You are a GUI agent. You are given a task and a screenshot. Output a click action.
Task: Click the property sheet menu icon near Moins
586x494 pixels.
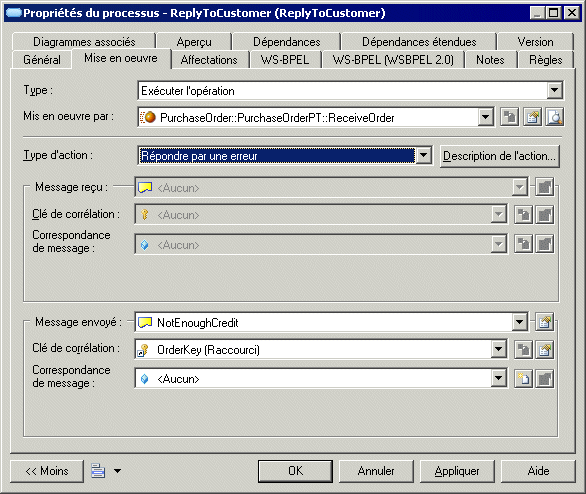tap(98, 471)
